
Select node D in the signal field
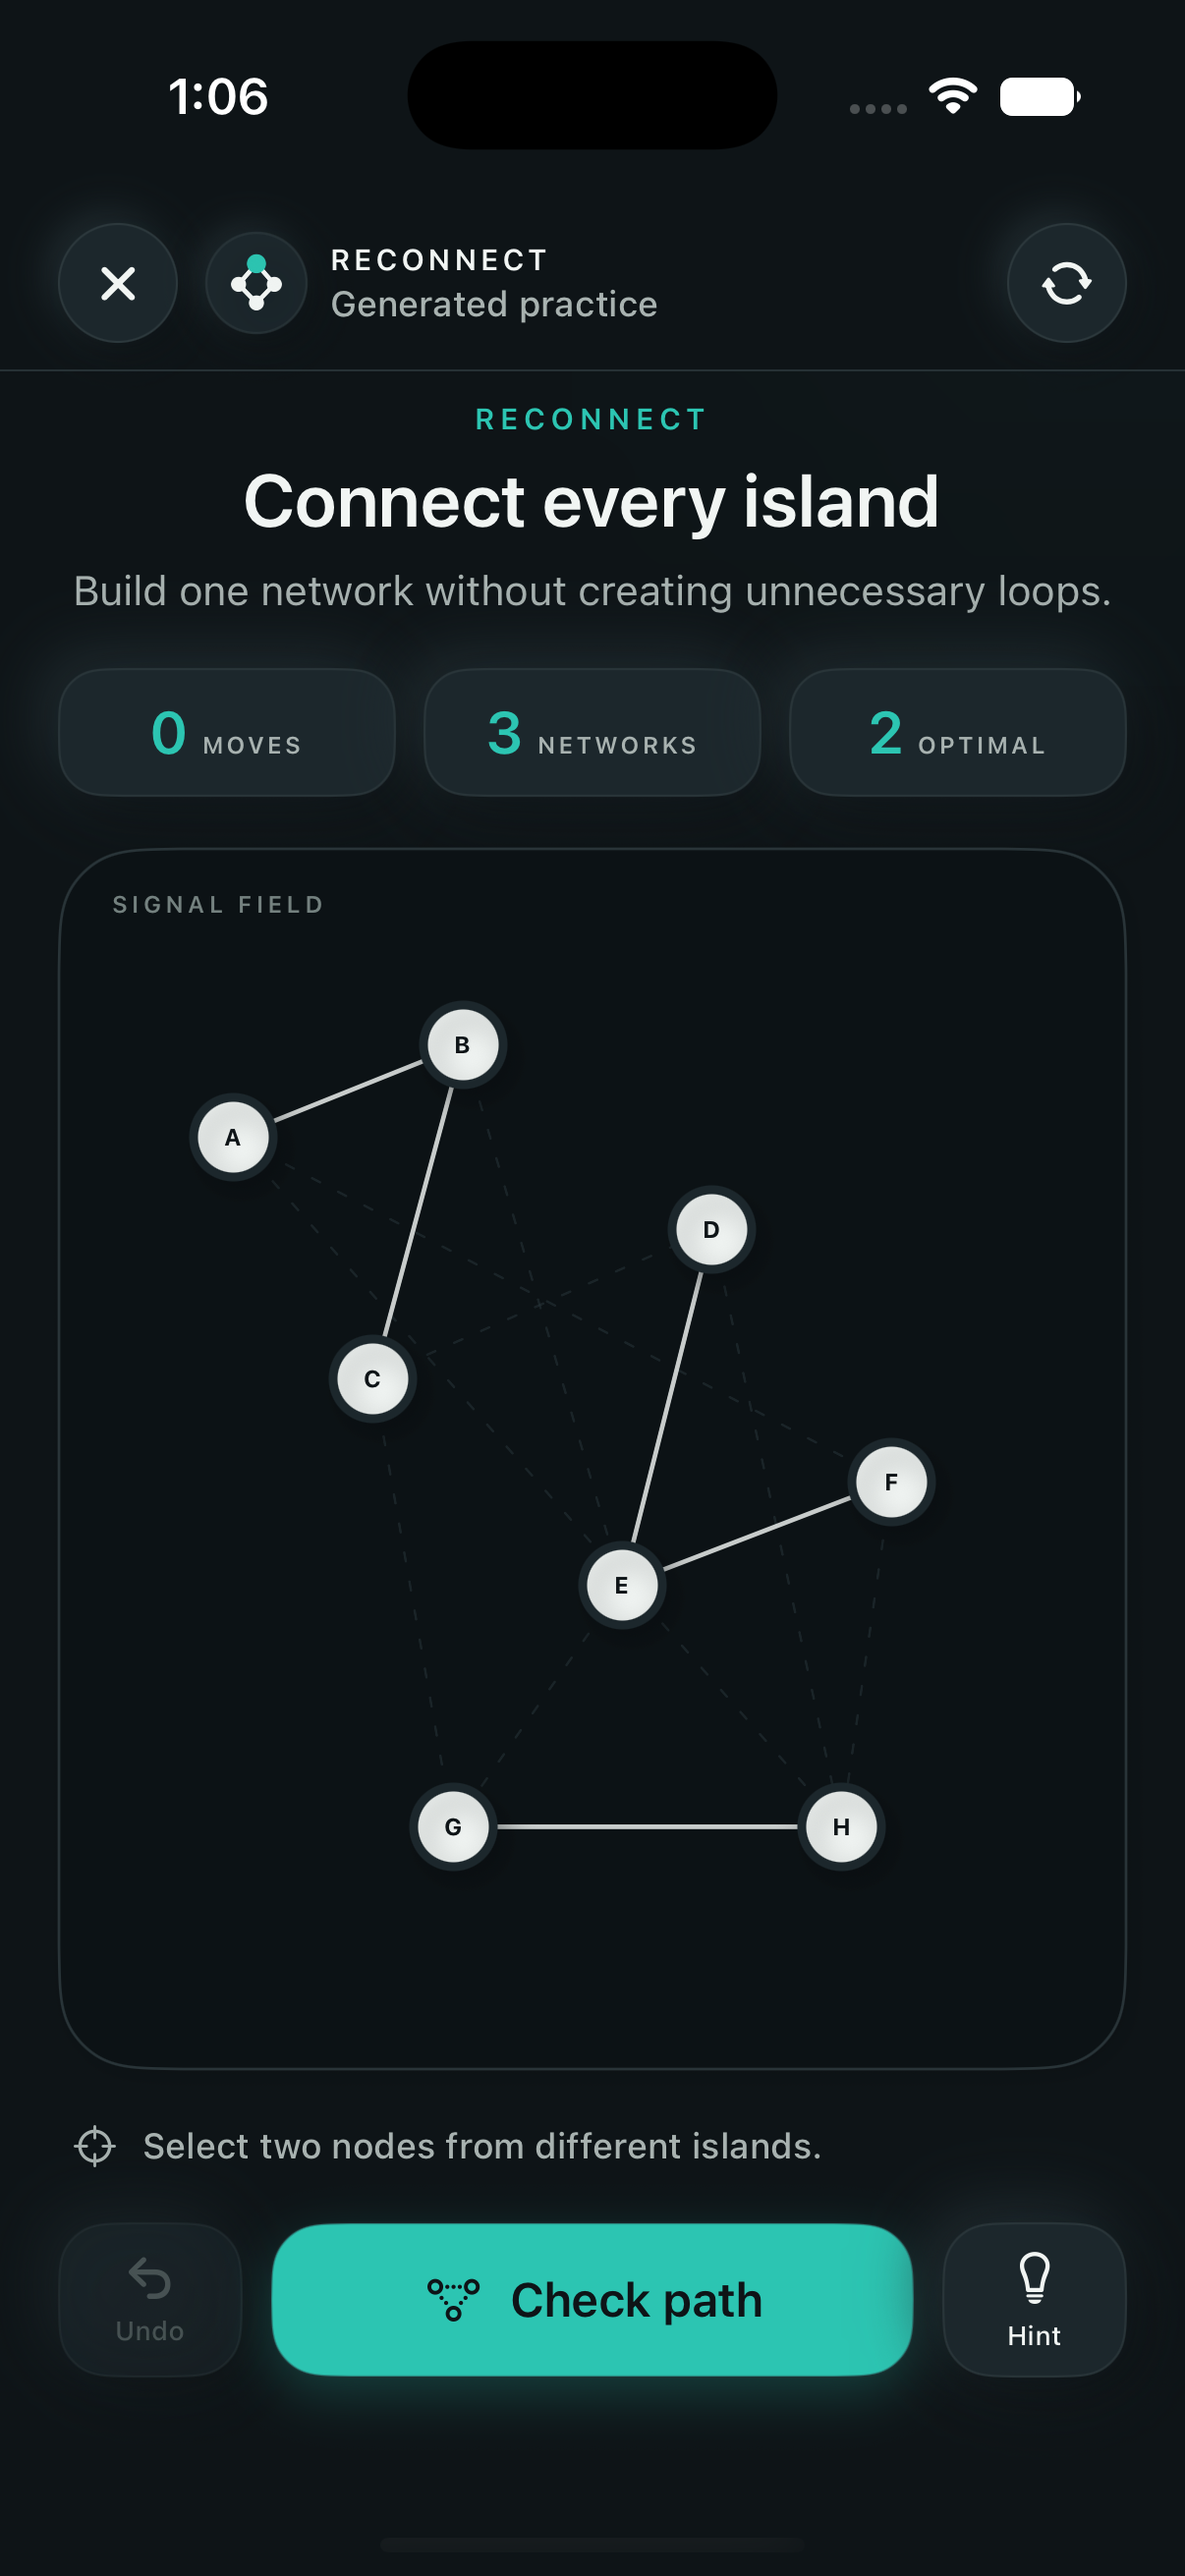[711, 1229]
